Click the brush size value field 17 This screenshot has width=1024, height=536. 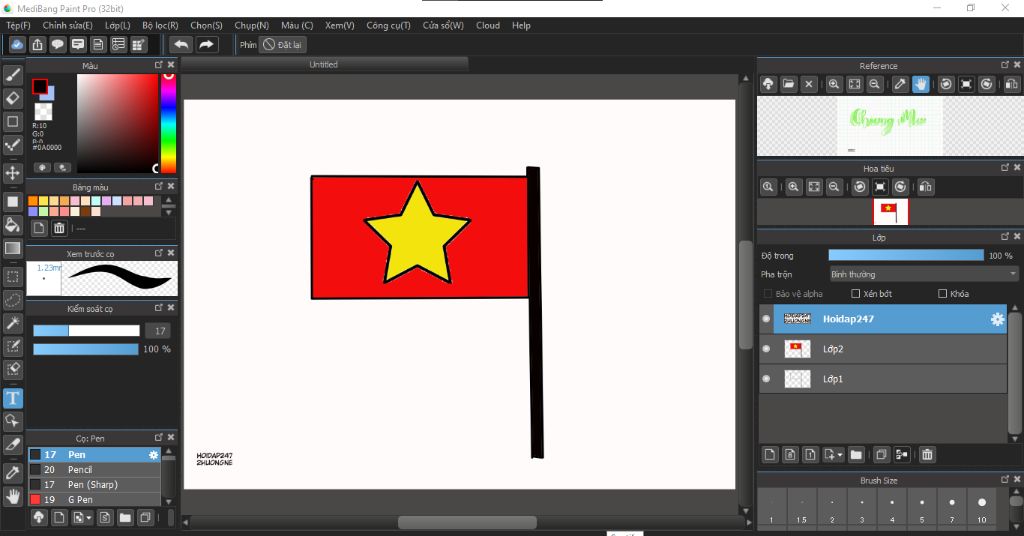tap(159, 331)
